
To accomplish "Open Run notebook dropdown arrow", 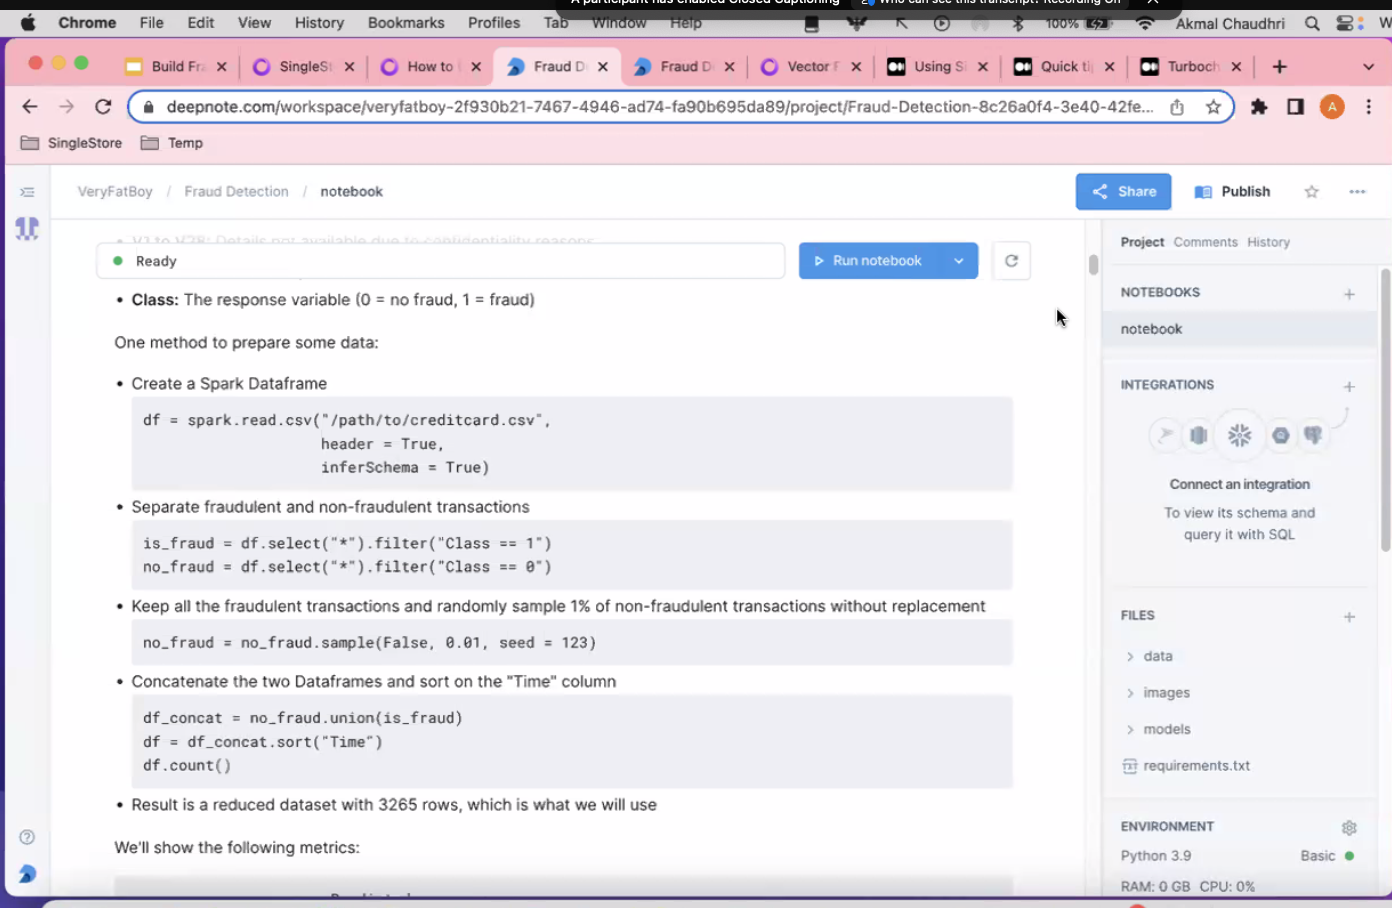I will click(x=958, y=261).
